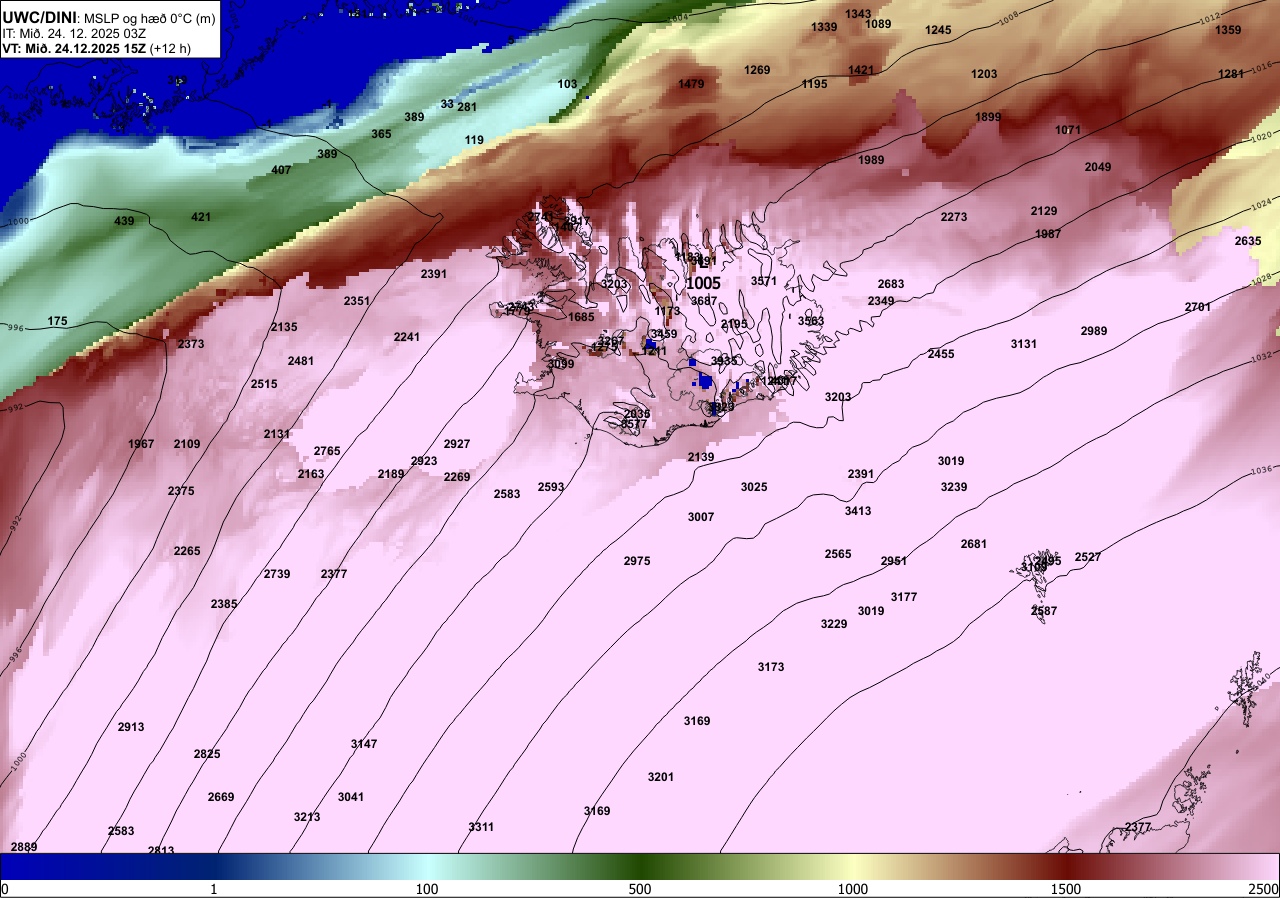
Task: Click the height value 407
Action: (281, 170)
